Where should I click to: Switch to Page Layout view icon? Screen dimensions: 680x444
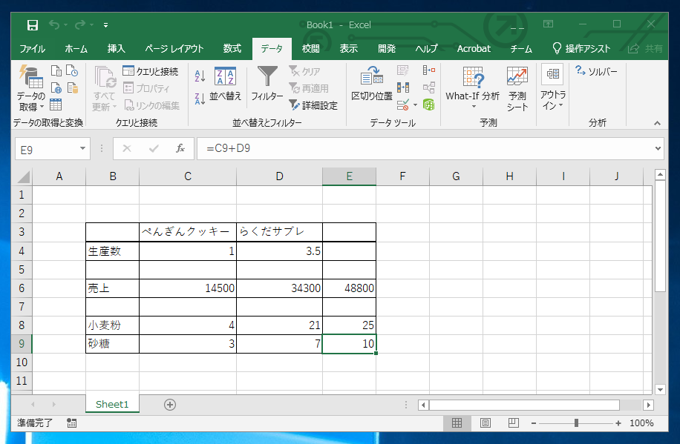click(x=485, y=423)
